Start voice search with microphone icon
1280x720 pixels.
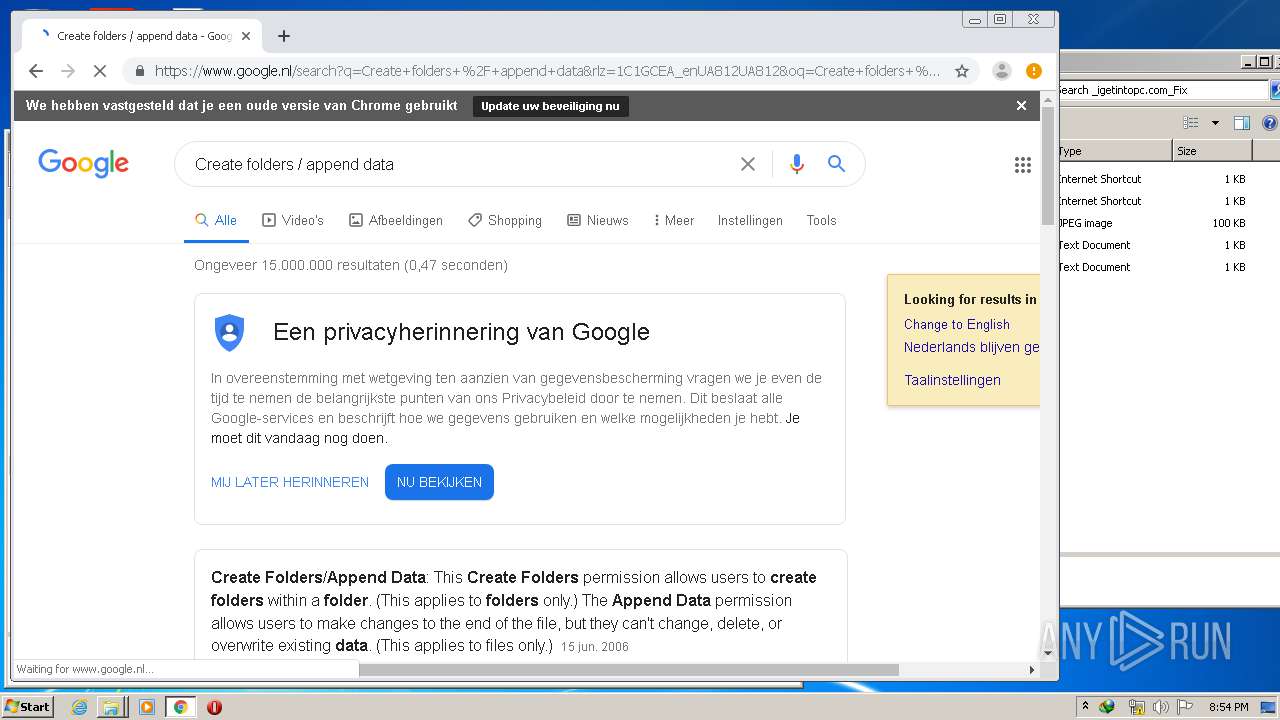point(797,164)
